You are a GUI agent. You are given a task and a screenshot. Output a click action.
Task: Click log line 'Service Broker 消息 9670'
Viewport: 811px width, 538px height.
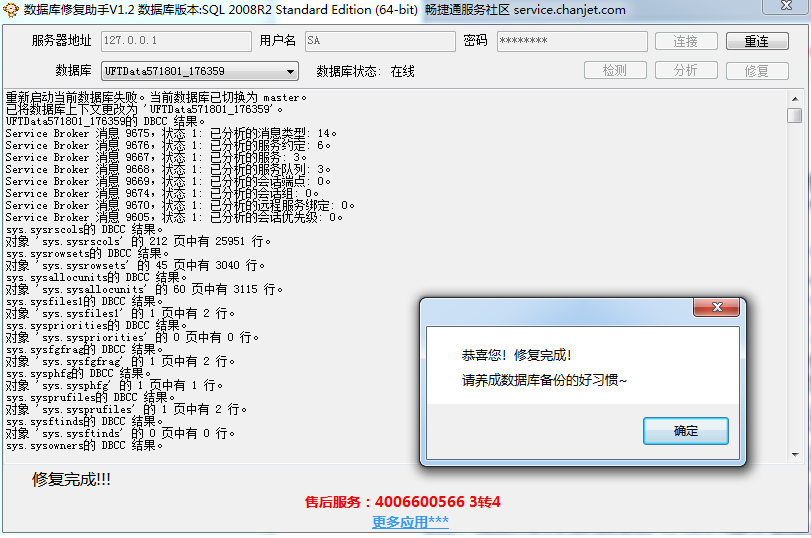pyautogui.click(x=180, y=205)
